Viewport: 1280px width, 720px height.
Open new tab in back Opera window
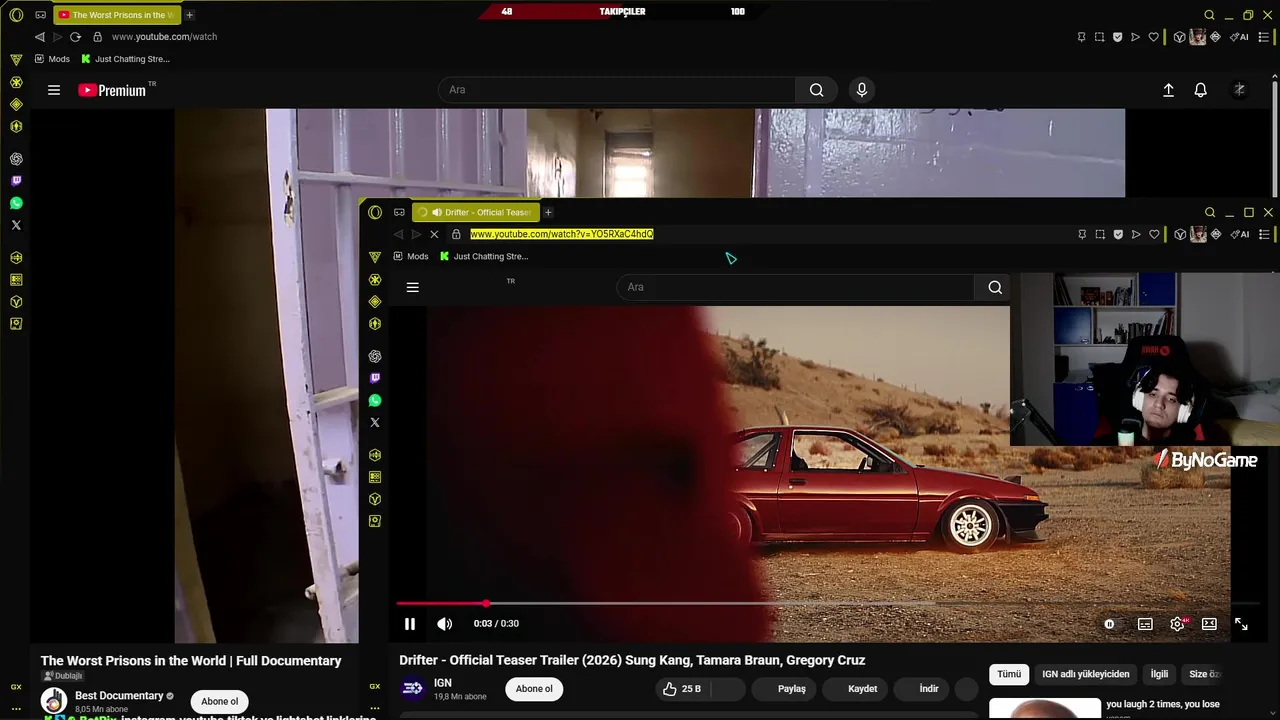(189, 15)
